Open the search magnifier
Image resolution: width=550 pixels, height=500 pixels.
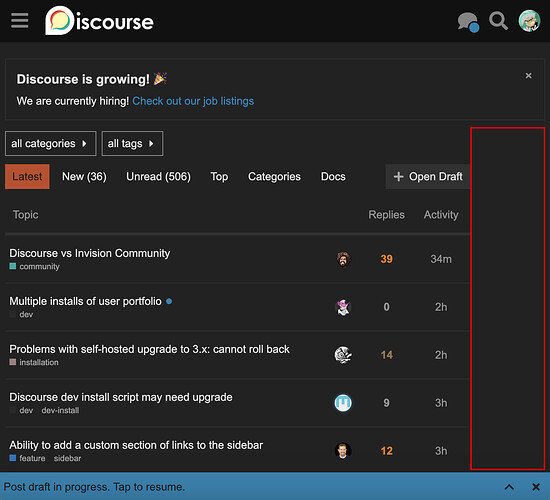pyautogui.click(x=498, y=21)
